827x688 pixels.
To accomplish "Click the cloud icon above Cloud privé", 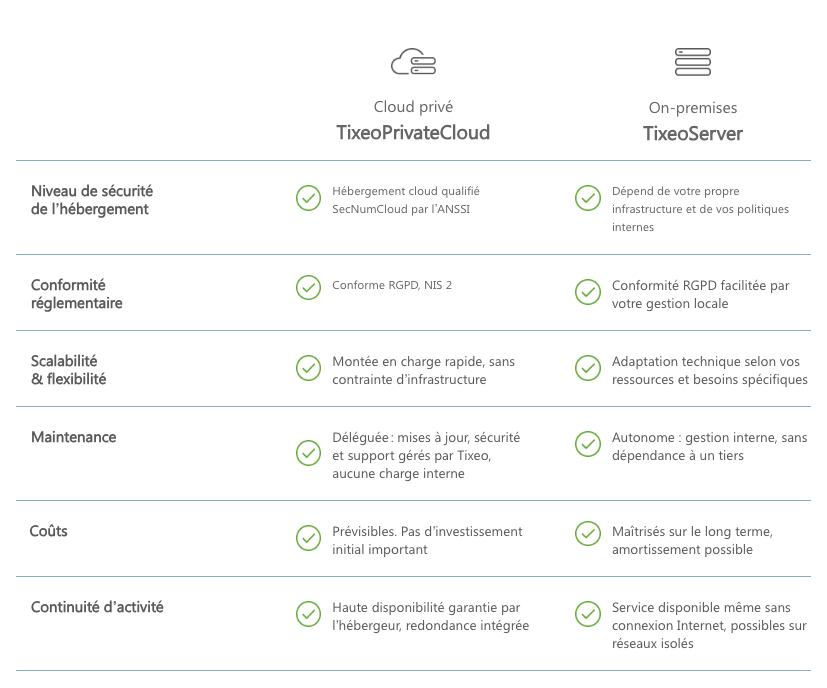I will pos(413,62).
